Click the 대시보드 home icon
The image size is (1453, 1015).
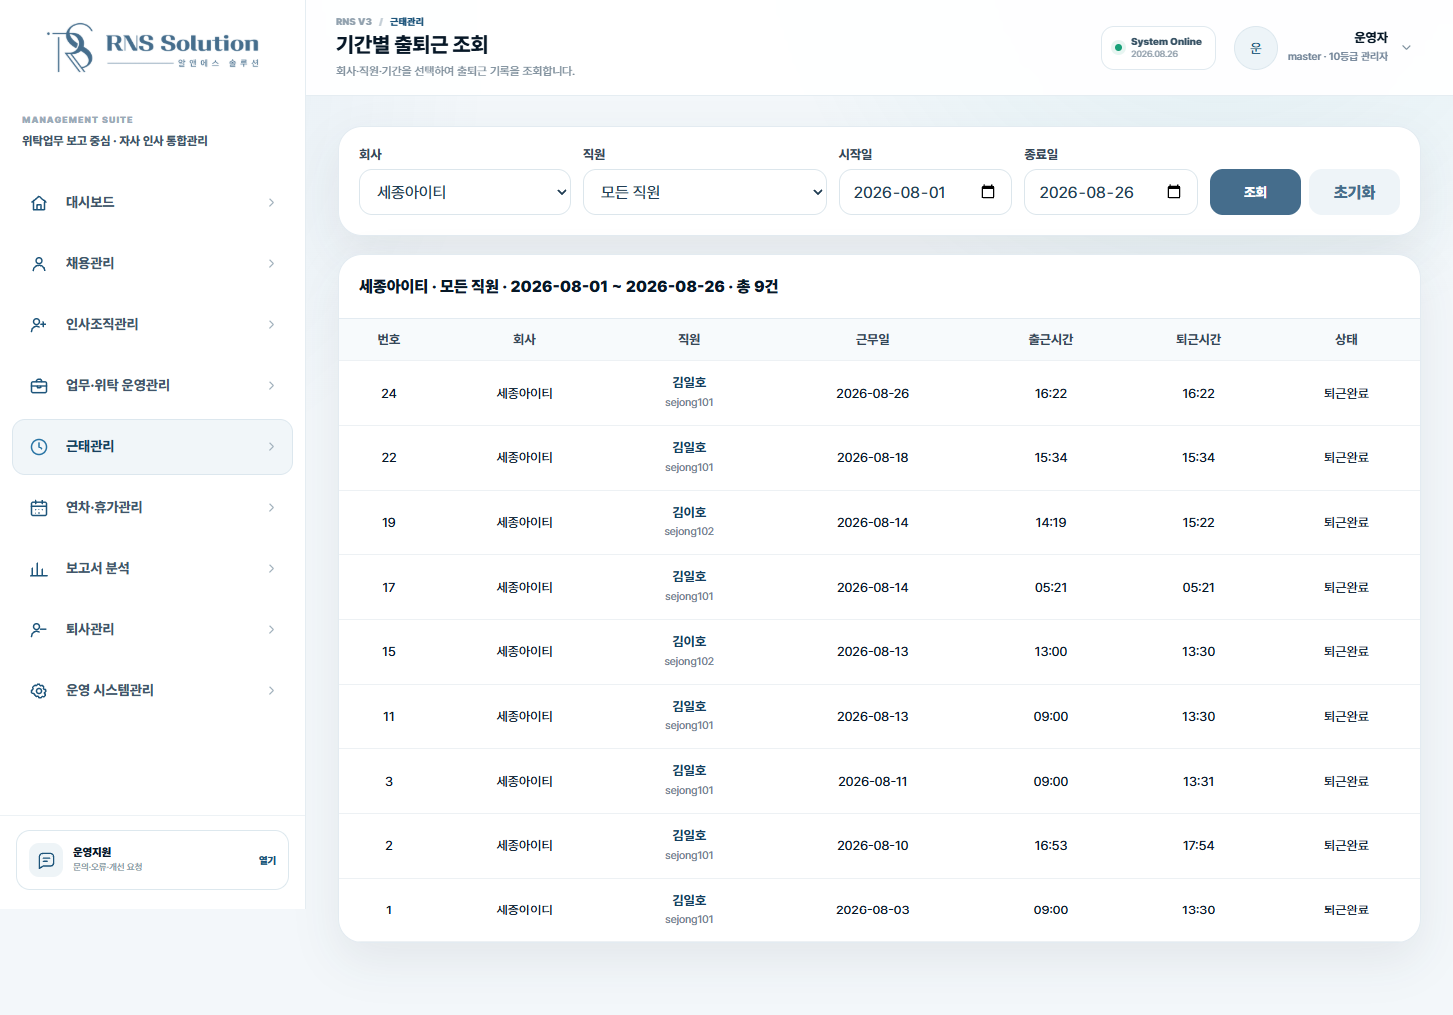(39, 203)
